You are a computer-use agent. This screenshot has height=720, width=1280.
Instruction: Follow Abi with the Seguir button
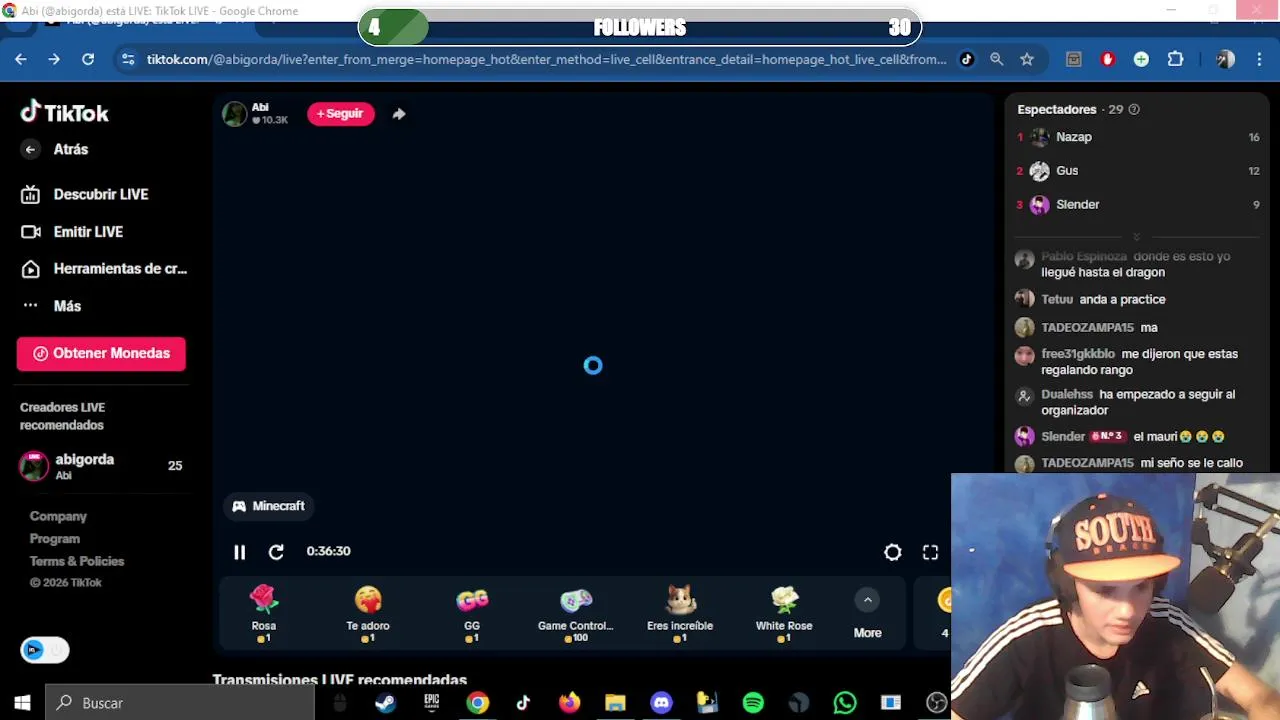pos(340,114)
